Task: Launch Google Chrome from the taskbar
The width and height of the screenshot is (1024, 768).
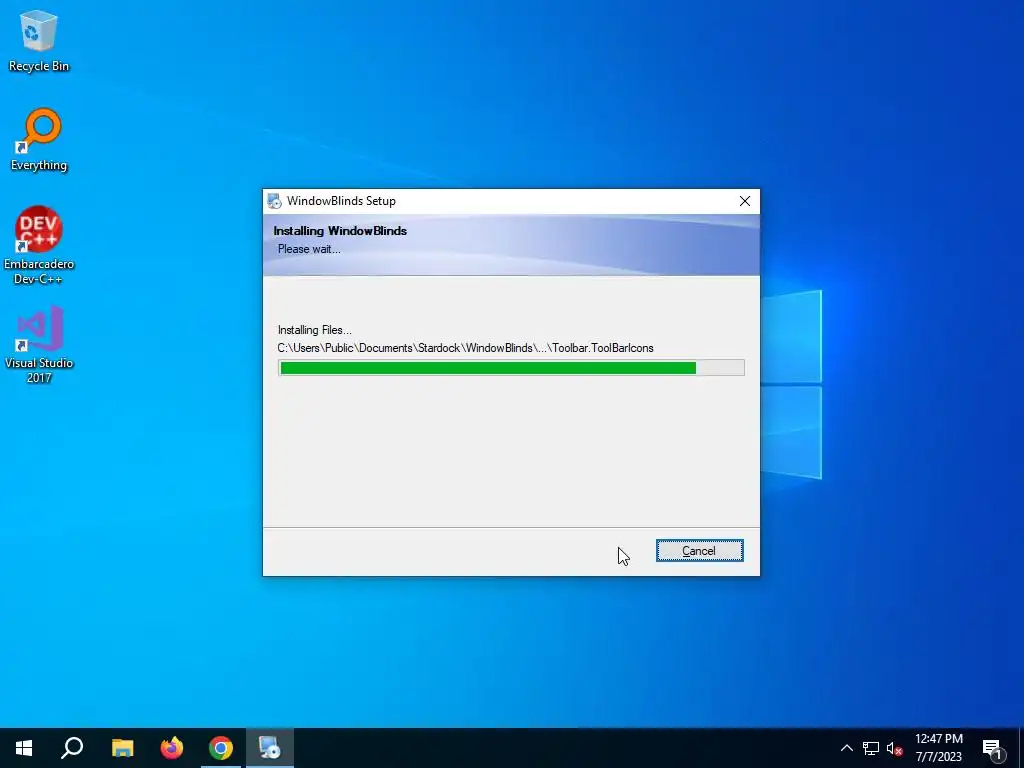Action: pyautogui.click(x=221, y=748)
